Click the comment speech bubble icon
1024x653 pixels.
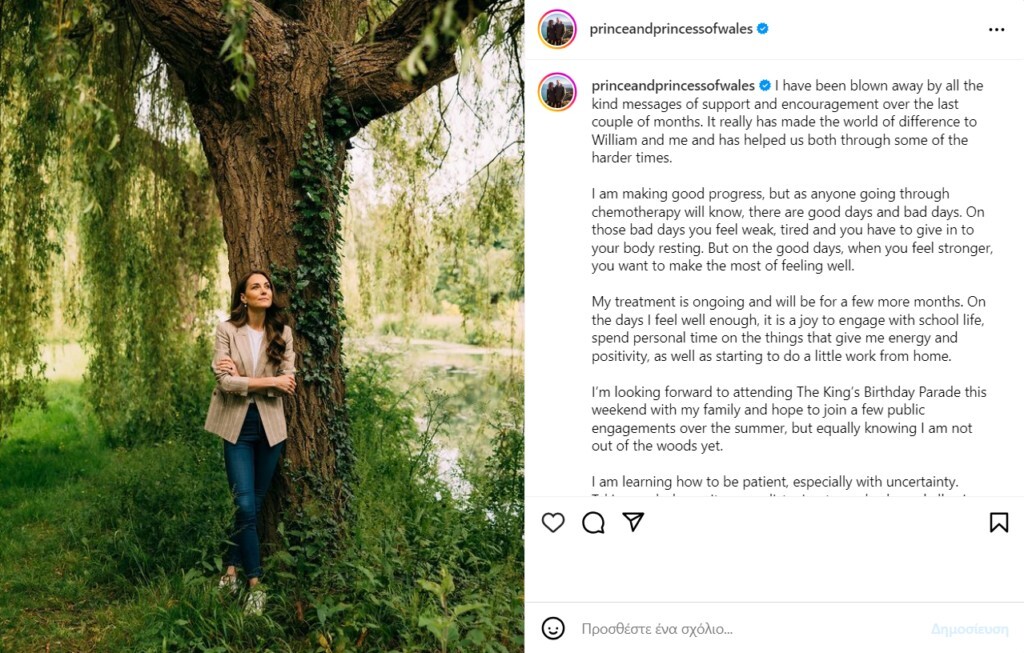click(x=593, y=522)
